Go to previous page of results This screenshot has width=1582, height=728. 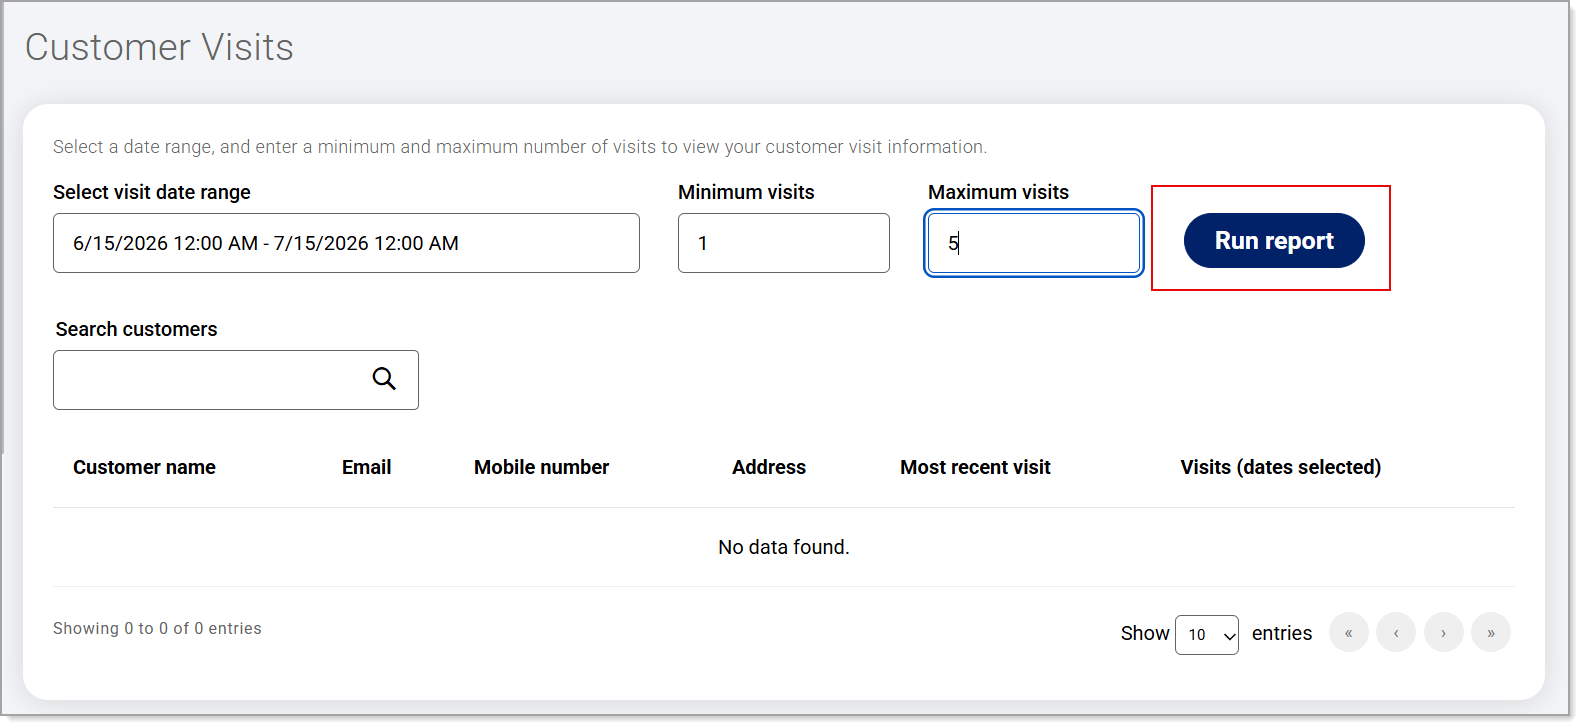point(1396,632)
